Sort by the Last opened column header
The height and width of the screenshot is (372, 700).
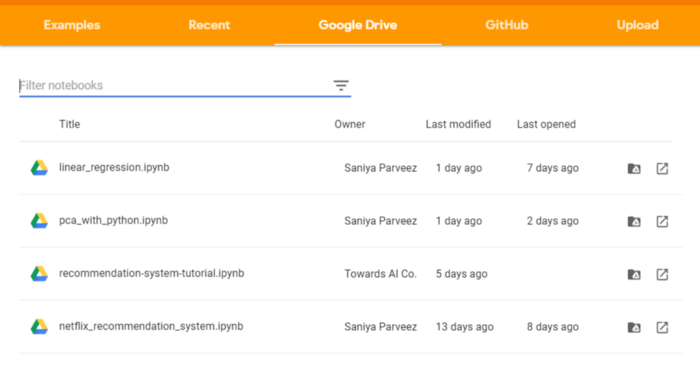546,124
